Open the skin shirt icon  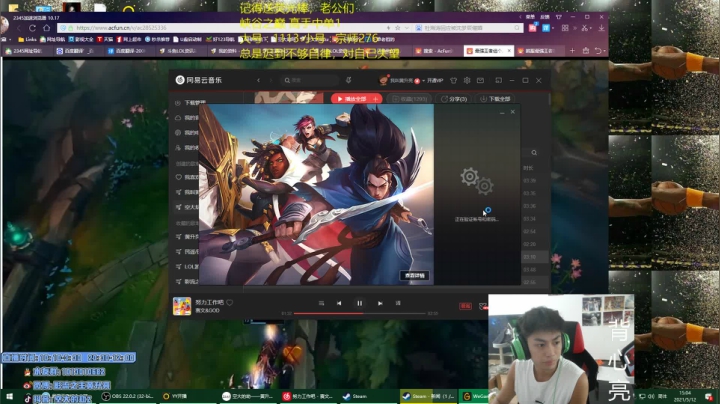(453, 80)
